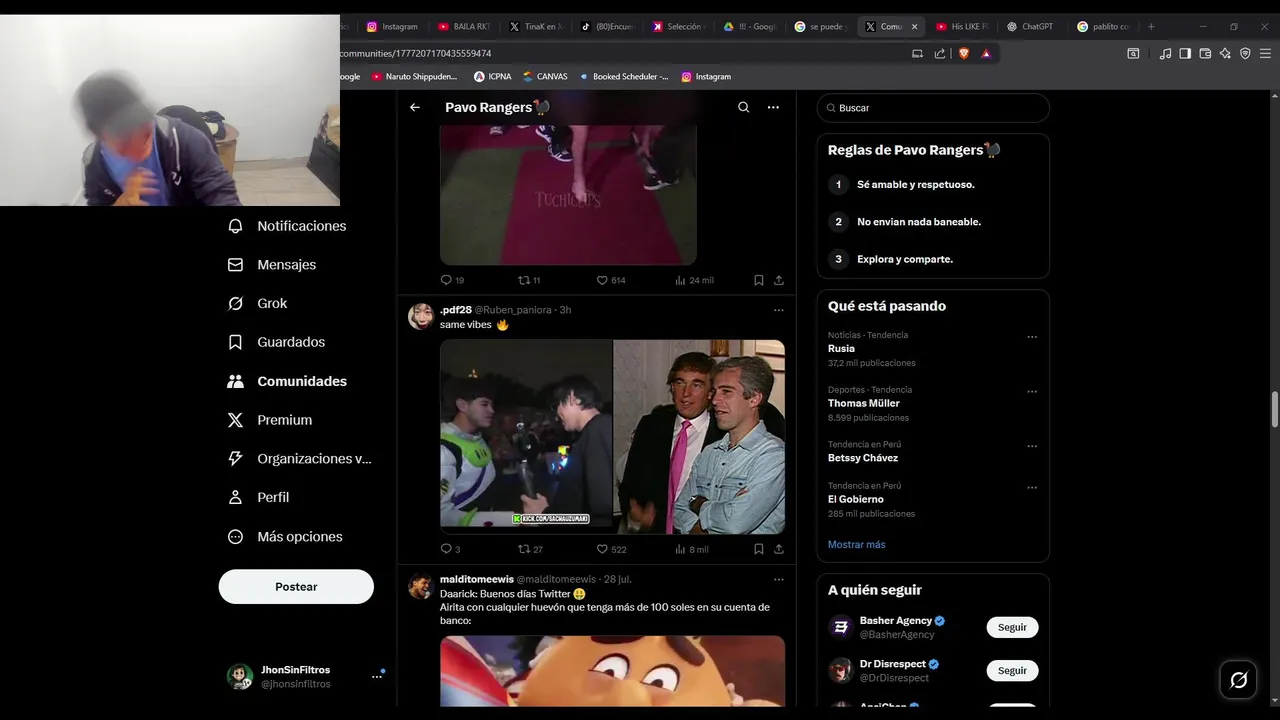Open options menu of the .pdf28 post
Viewport: 1280px width, 720px height.
point(779,310)
